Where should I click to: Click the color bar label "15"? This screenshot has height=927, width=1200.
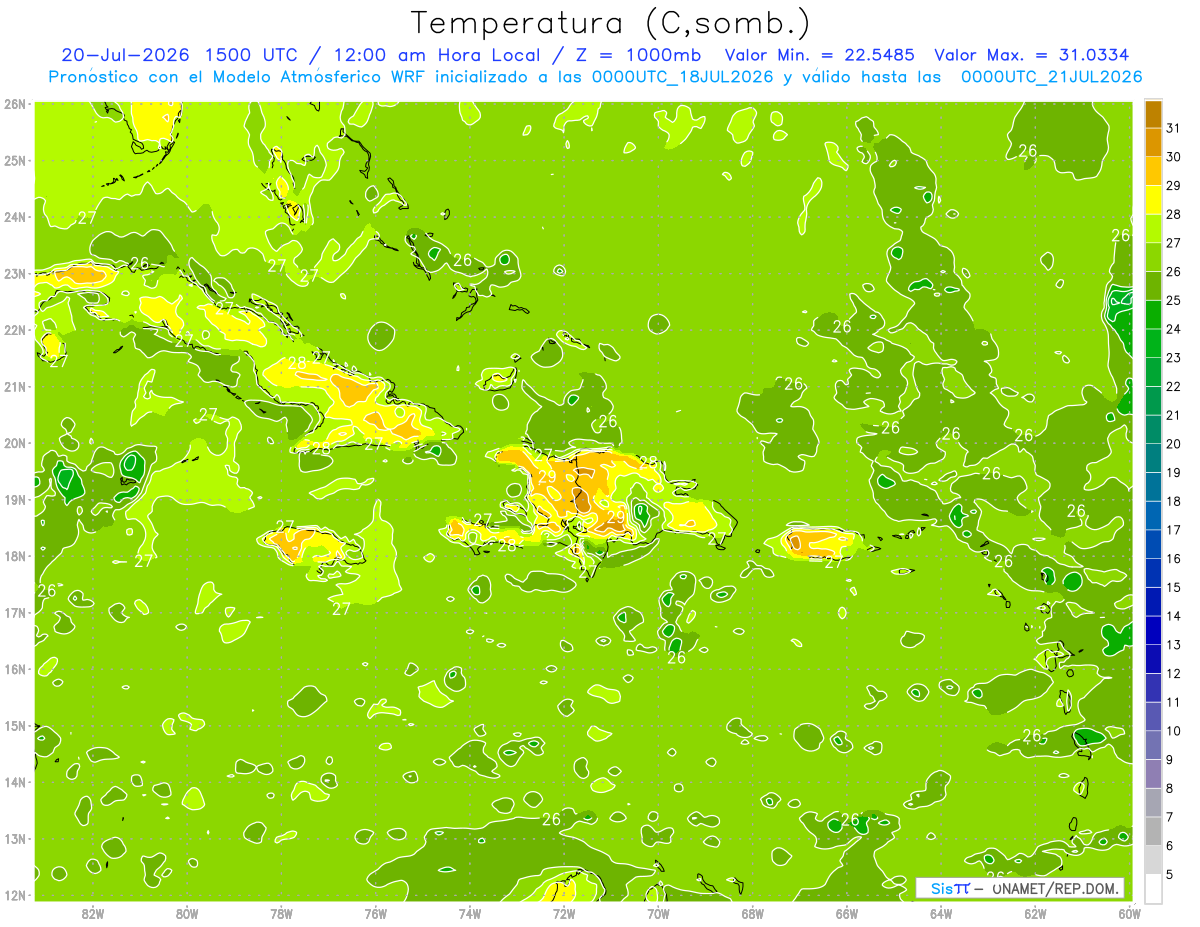(1173, 588)
